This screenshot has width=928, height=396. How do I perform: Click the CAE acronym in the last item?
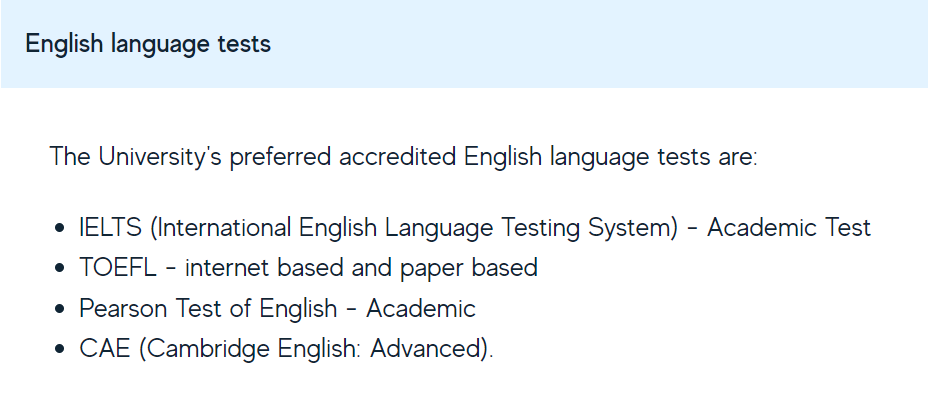pos(105,349)
